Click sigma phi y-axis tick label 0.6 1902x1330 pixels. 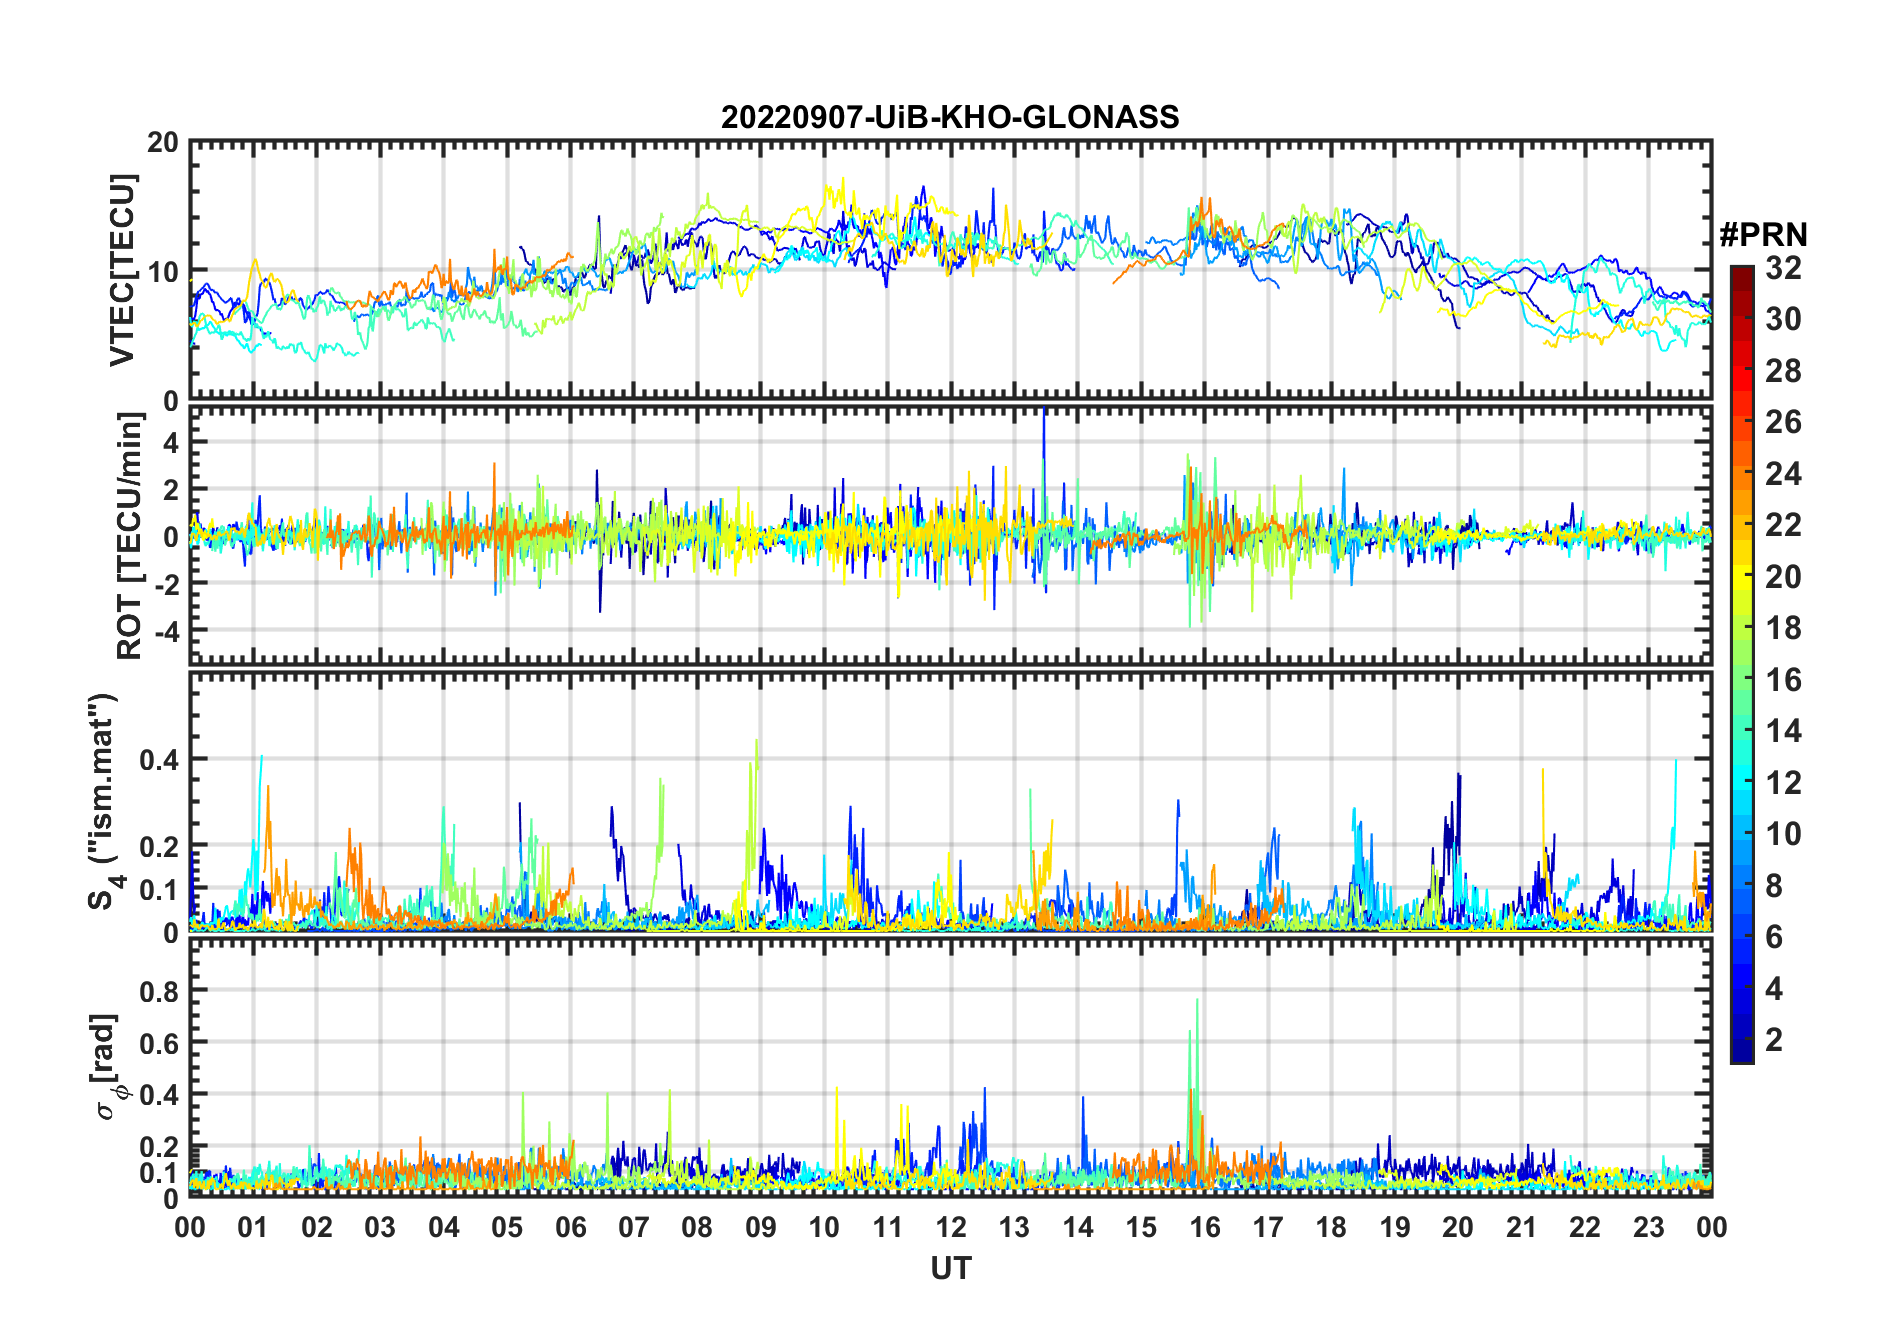(160, 1043)
